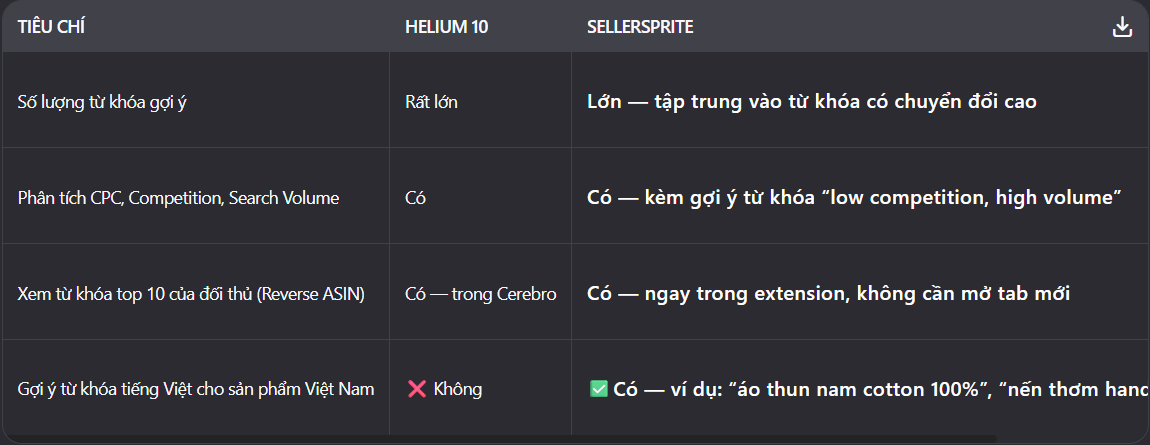1150x445 pixels.
Task: Click the 'Rất lớn' cell
Action: 431,102
